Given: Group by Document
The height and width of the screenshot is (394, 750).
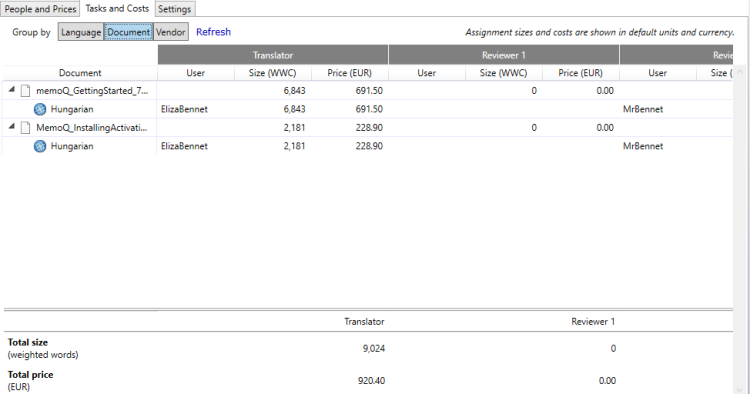Looking at the screenshot, I should click(129, 32).
